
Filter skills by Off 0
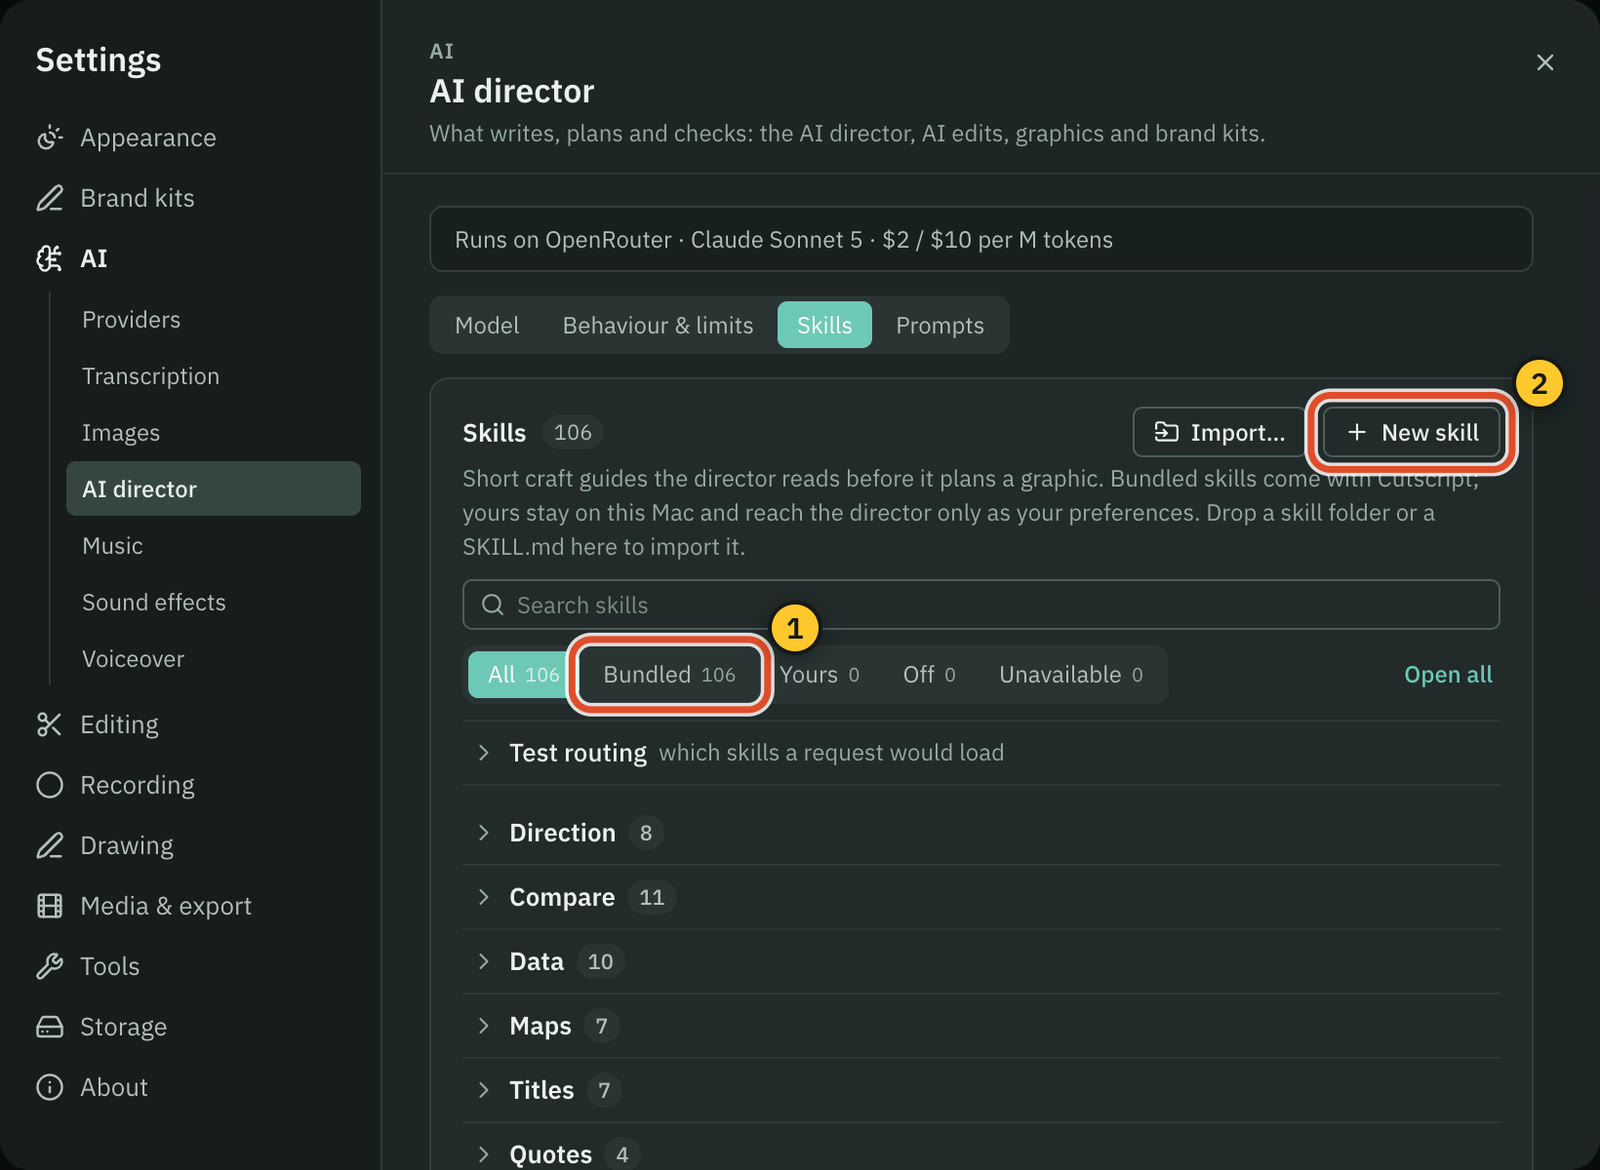click(x=929, y=675)
